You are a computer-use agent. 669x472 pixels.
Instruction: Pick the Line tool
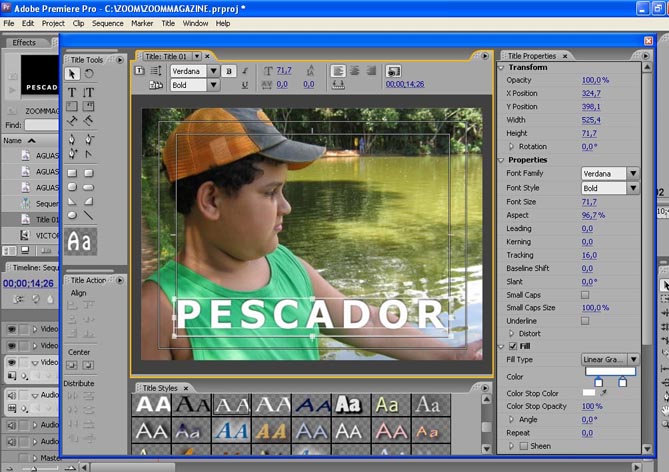(88, 215)
